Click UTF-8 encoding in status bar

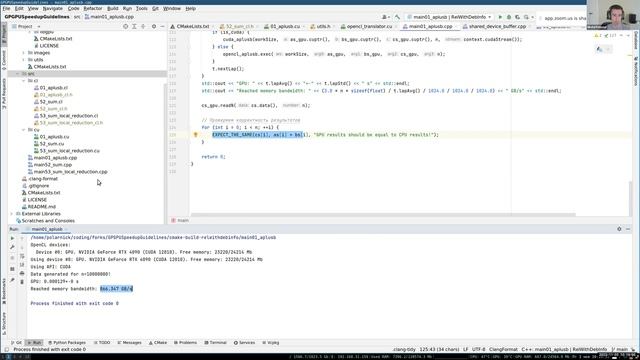click(478, 349)
